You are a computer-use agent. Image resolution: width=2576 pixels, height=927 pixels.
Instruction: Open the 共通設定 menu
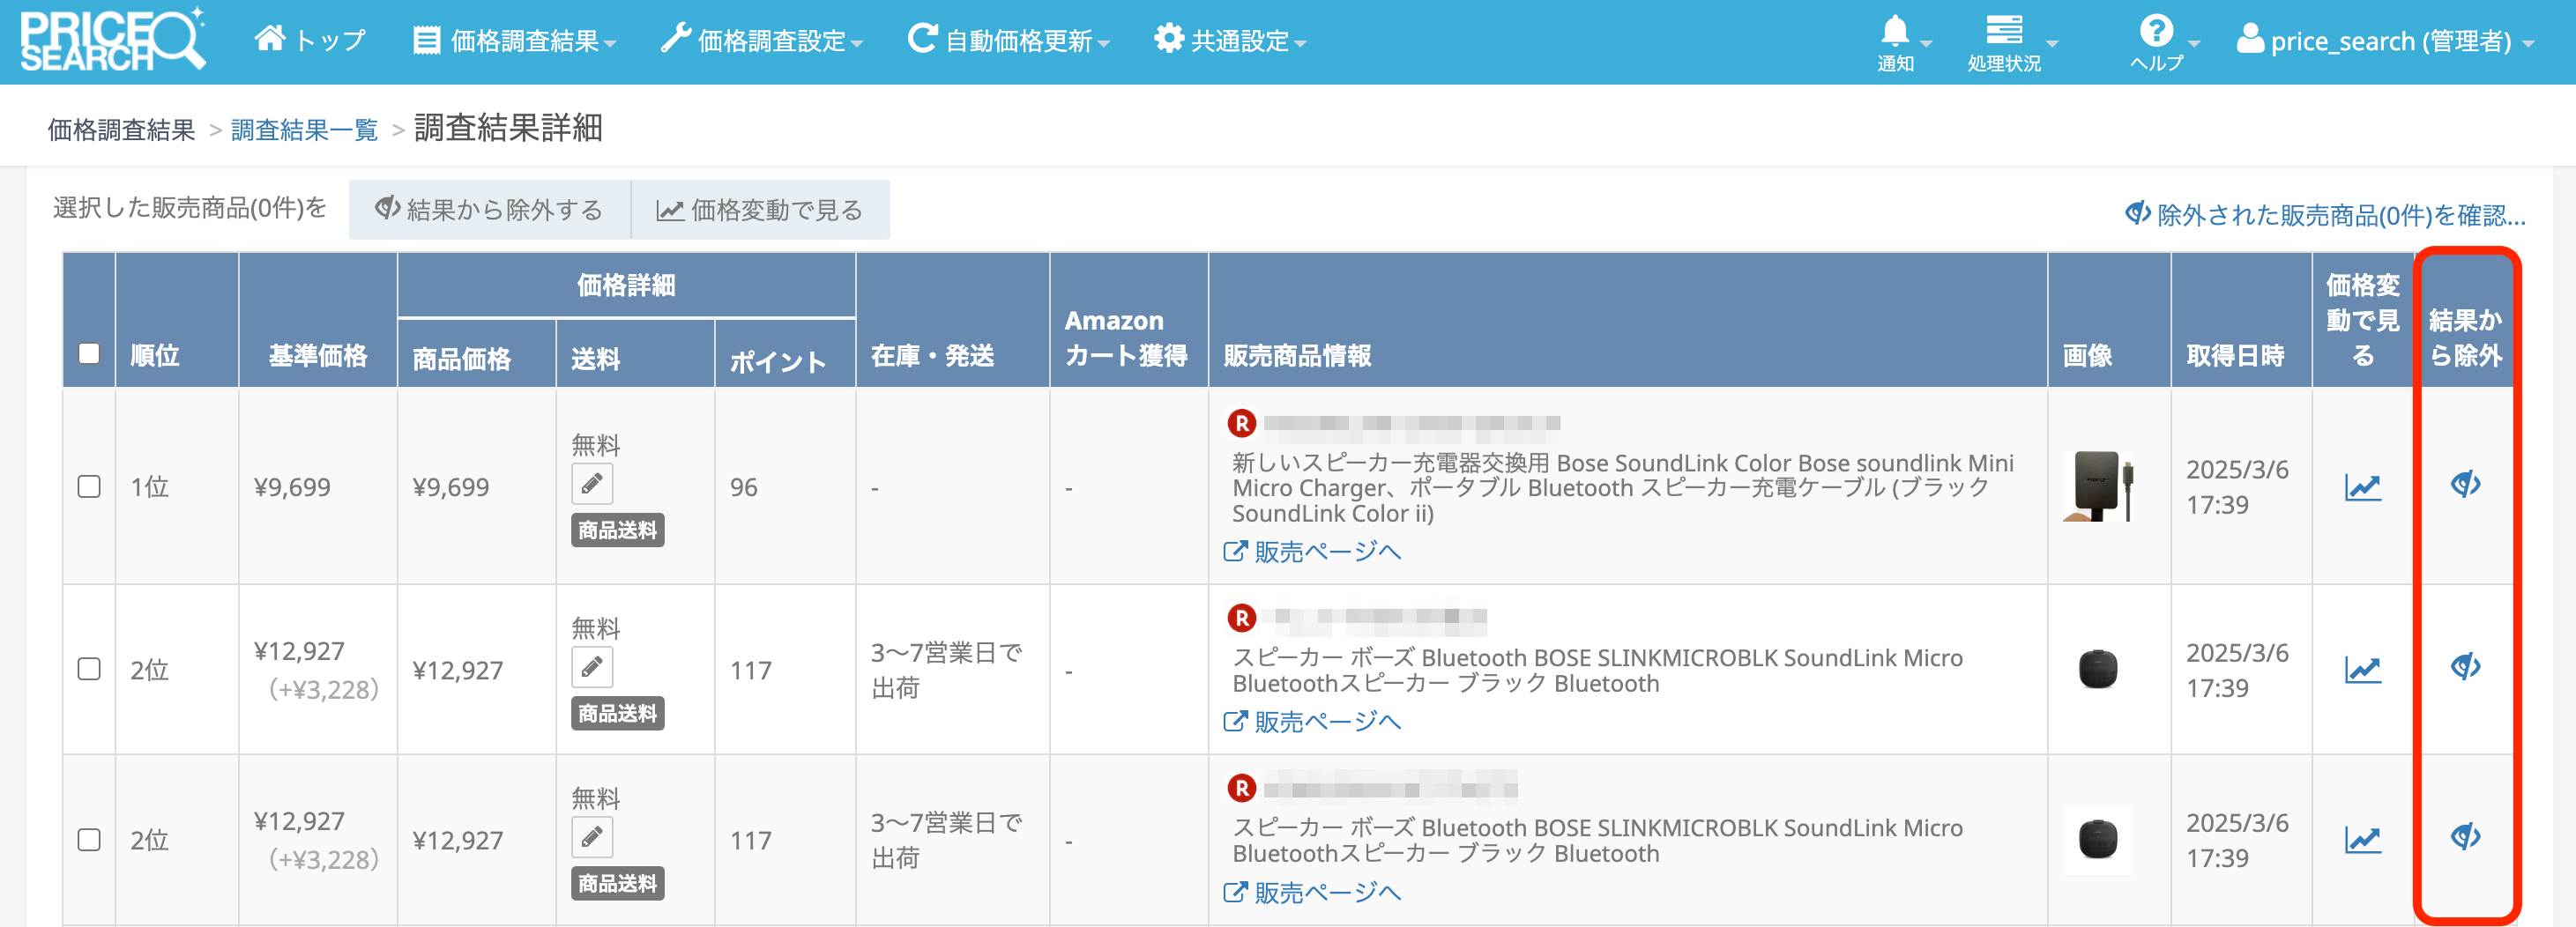click(x=1230, y=41)
